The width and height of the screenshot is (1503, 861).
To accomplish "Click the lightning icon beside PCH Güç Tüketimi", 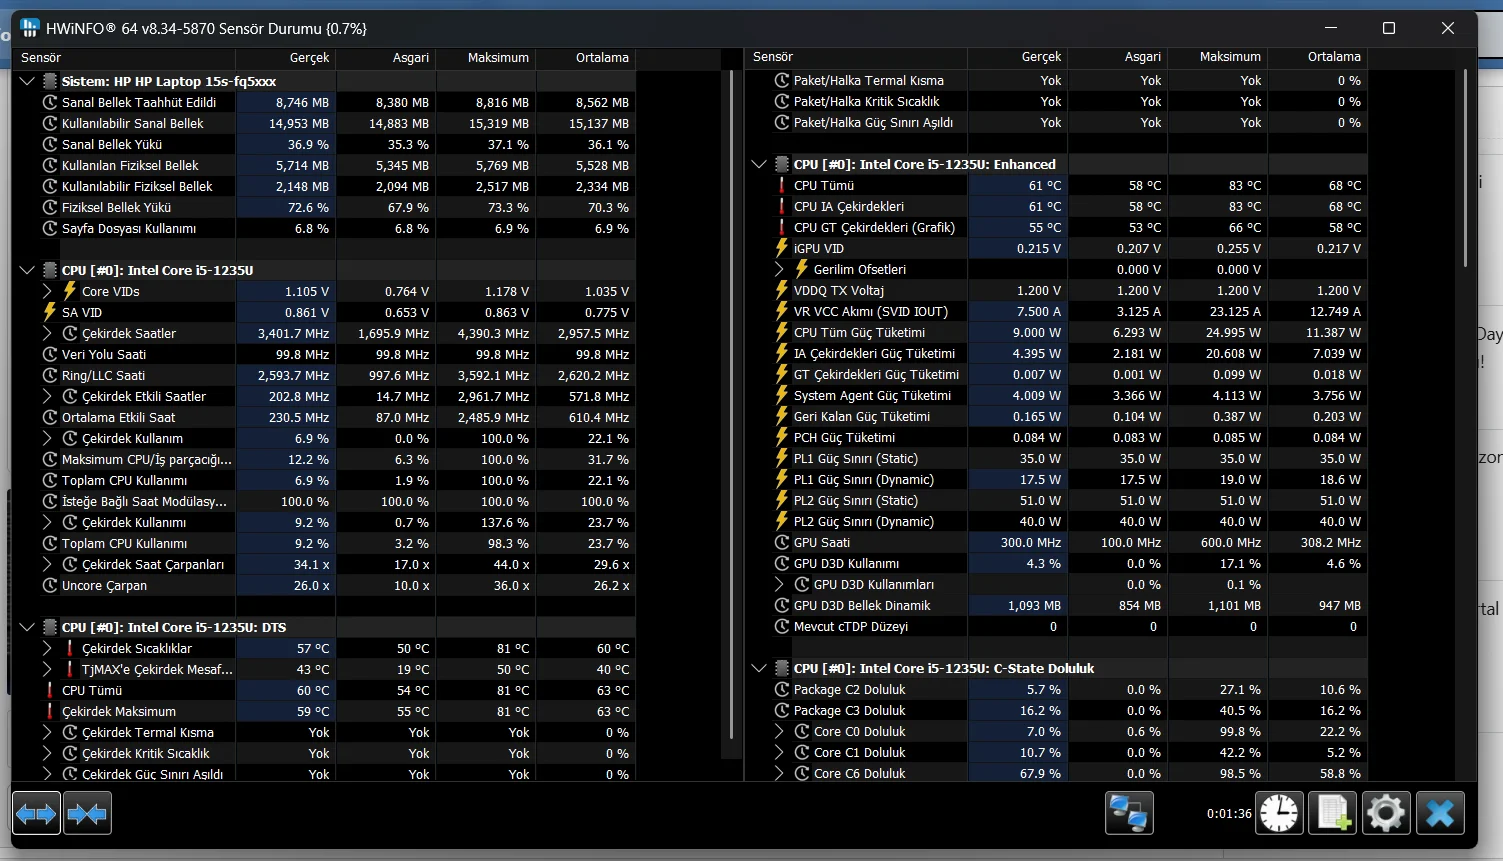I will pyautogui.click(x=782, y=437).
